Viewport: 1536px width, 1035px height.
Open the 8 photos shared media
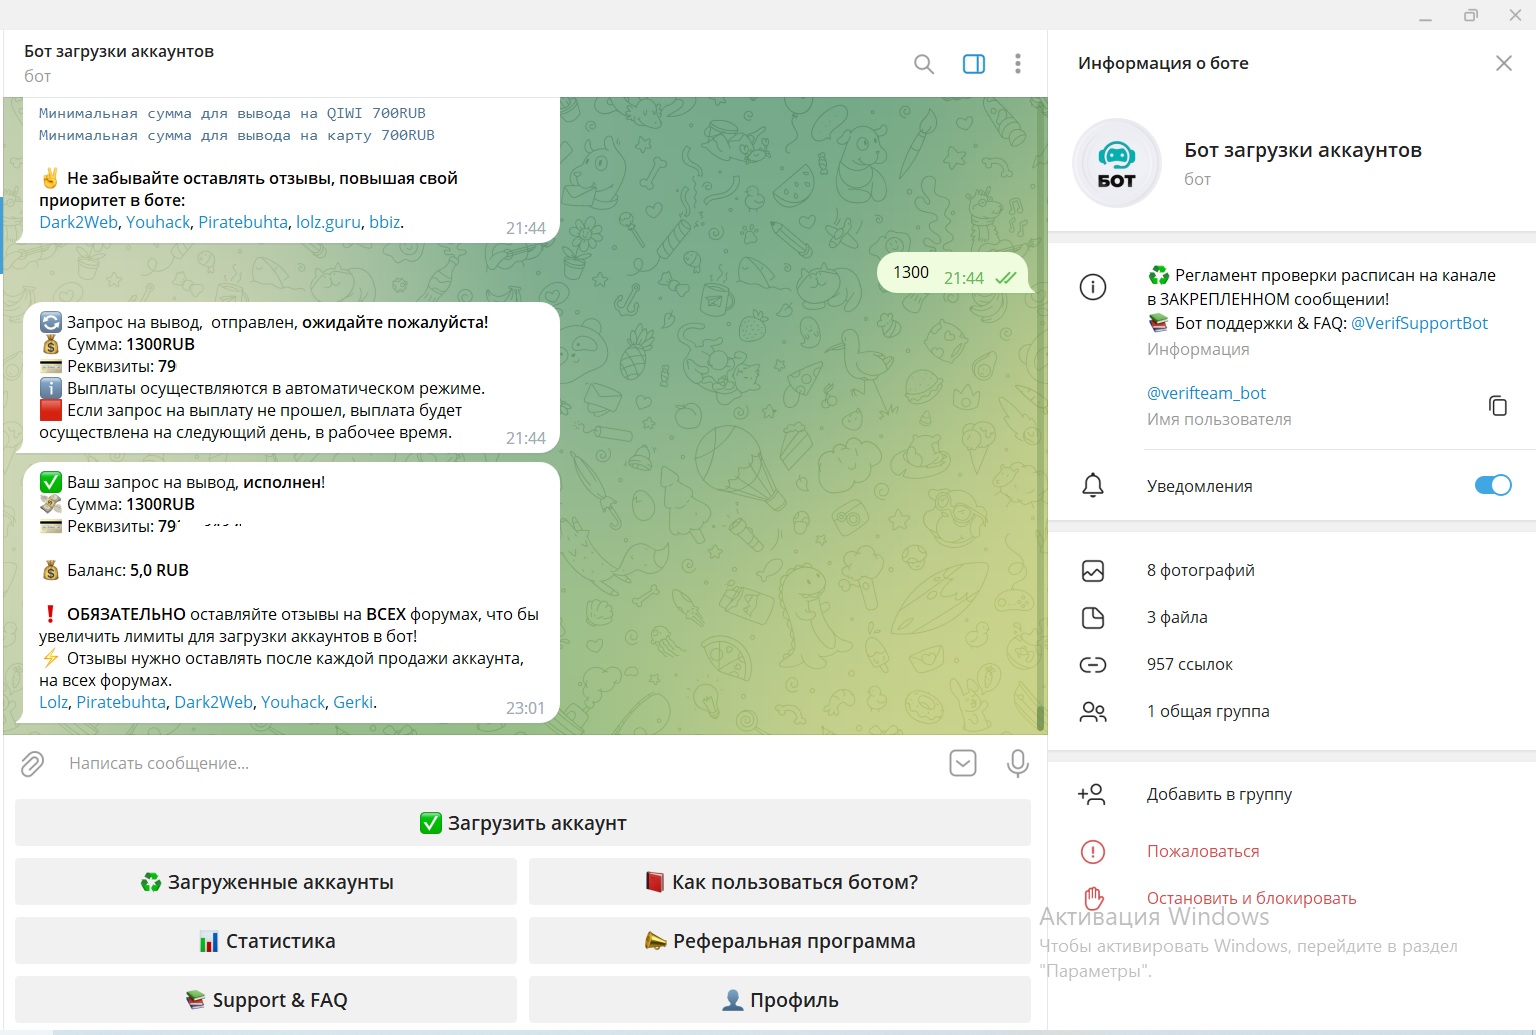tap(1200, 570)
